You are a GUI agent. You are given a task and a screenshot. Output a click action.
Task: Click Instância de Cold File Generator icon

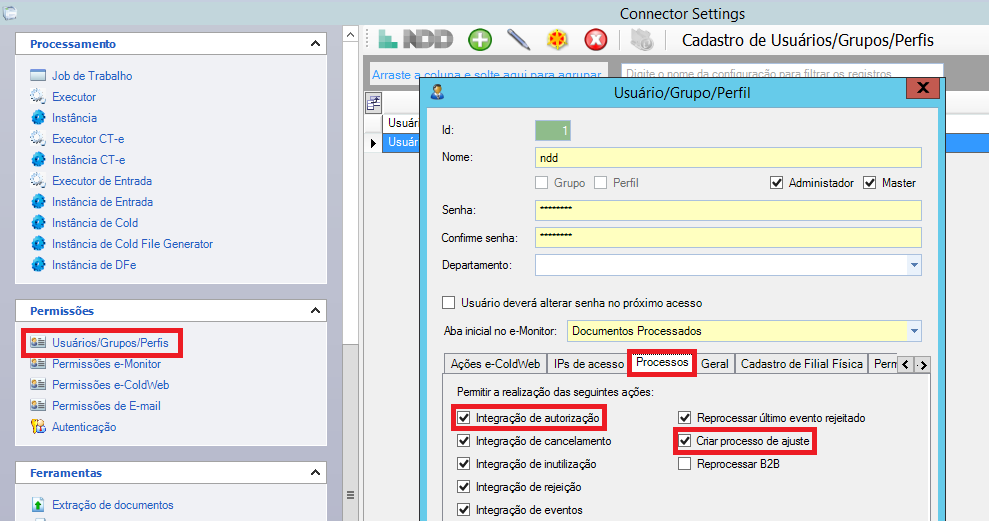[38, 243]
